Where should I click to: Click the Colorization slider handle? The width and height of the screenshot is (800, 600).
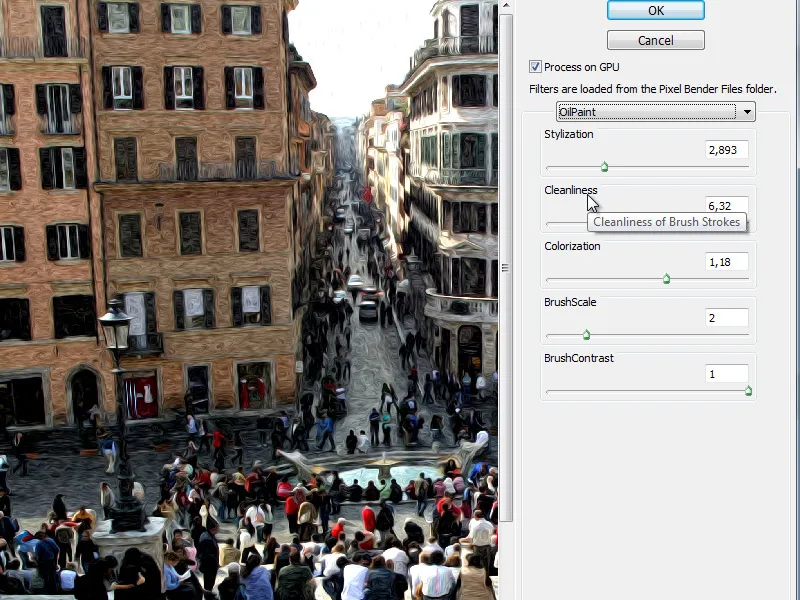(x=665, y=279)
